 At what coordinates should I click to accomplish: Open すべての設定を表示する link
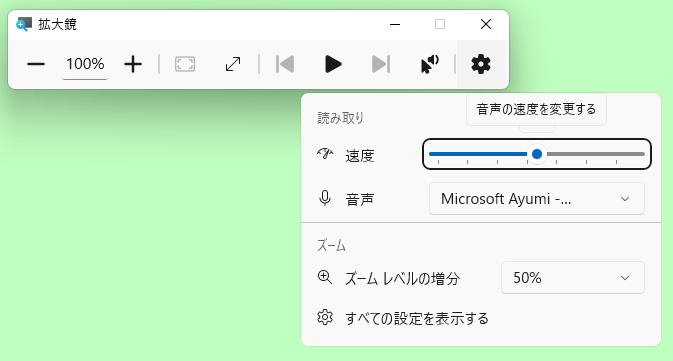point(417,319)
